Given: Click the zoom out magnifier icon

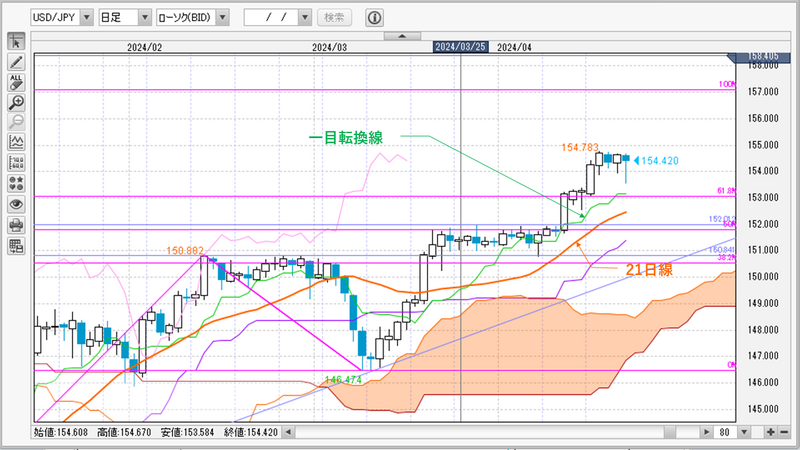Looking at the screenshot, I should tap(16, 122).
